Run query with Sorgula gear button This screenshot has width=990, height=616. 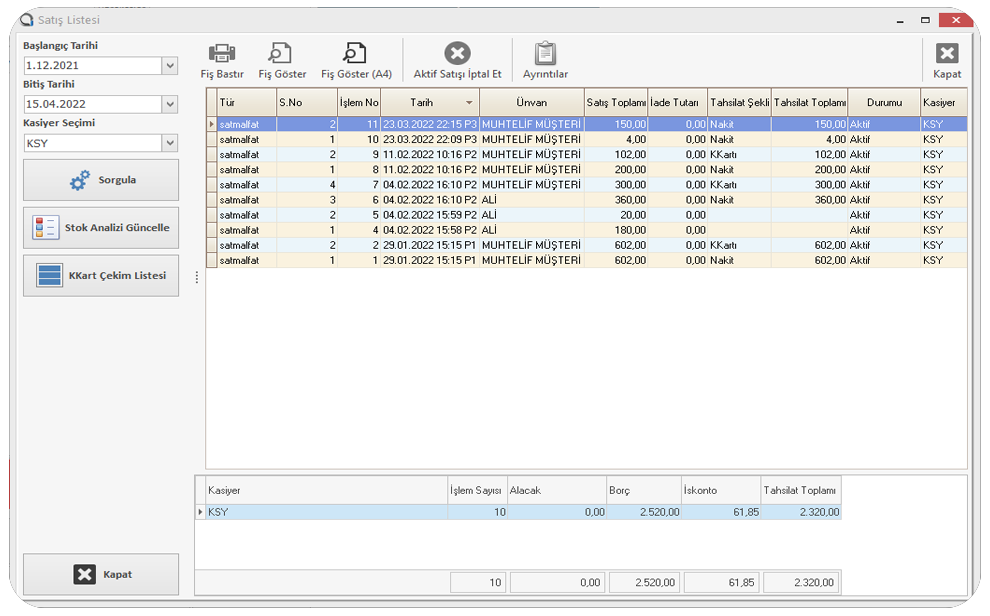click(x=101, y=180)
